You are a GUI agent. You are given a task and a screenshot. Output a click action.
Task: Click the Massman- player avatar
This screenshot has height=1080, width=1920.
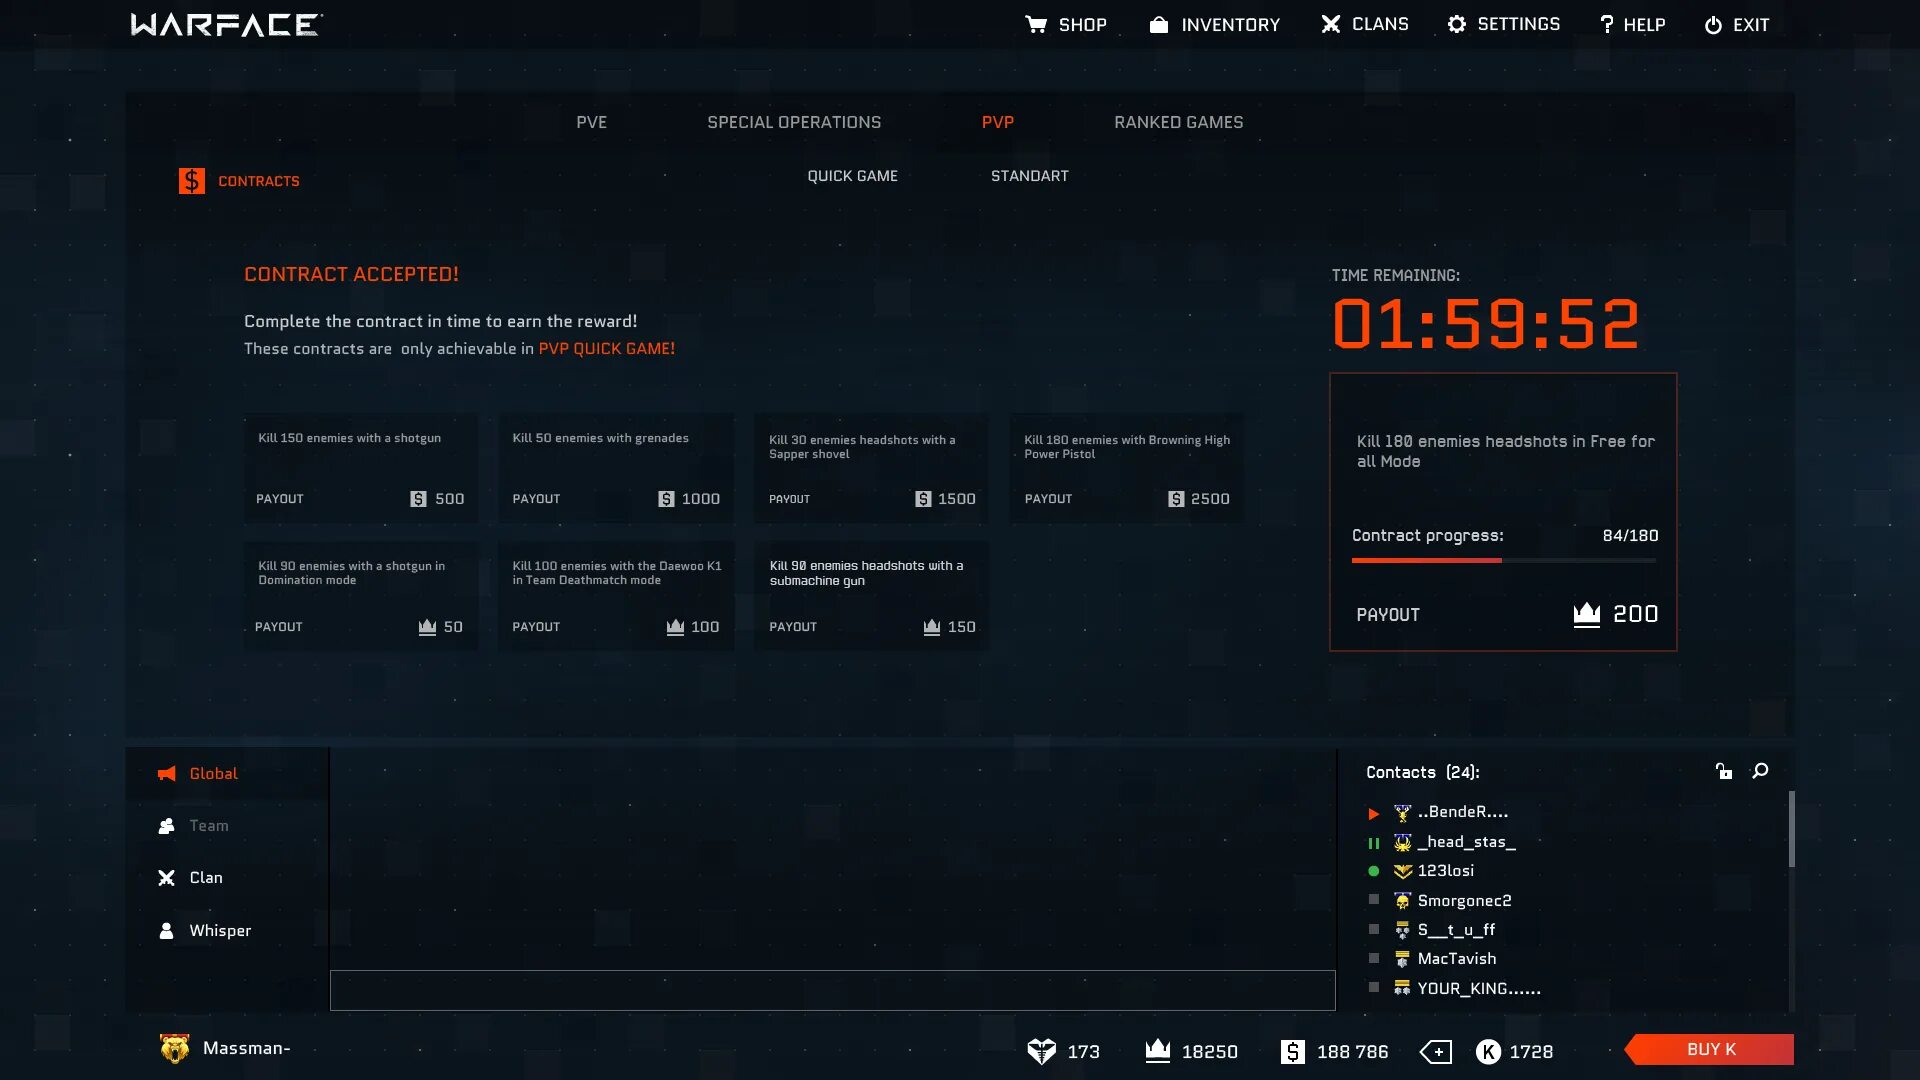174,1048
